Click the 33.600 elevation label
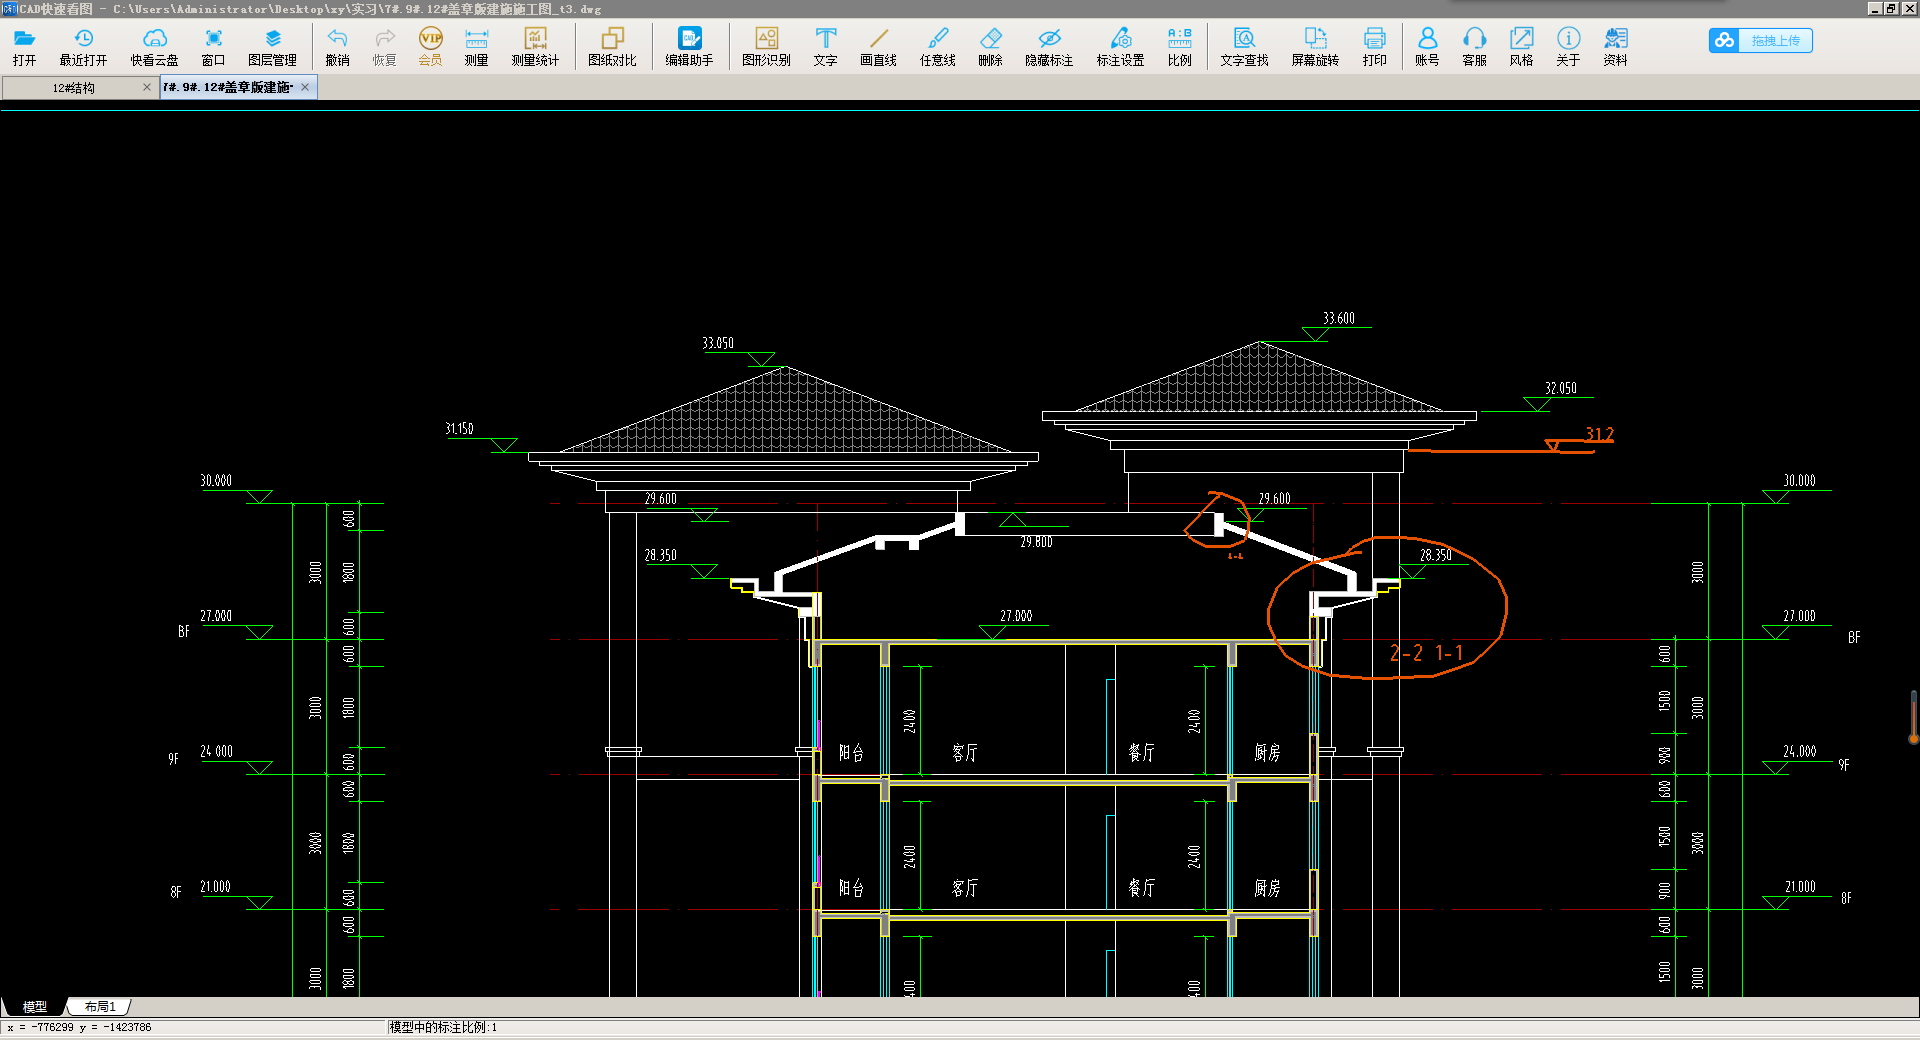 tap(1338, 318)
